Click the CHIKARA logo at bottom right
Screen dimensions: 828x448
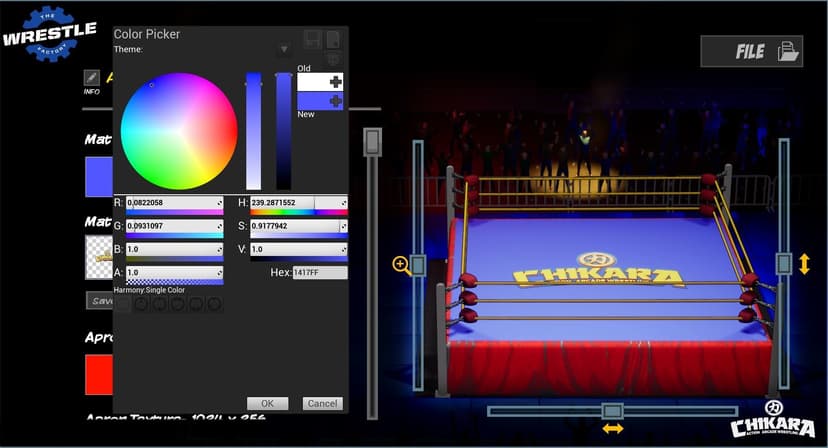coord(773,419)
